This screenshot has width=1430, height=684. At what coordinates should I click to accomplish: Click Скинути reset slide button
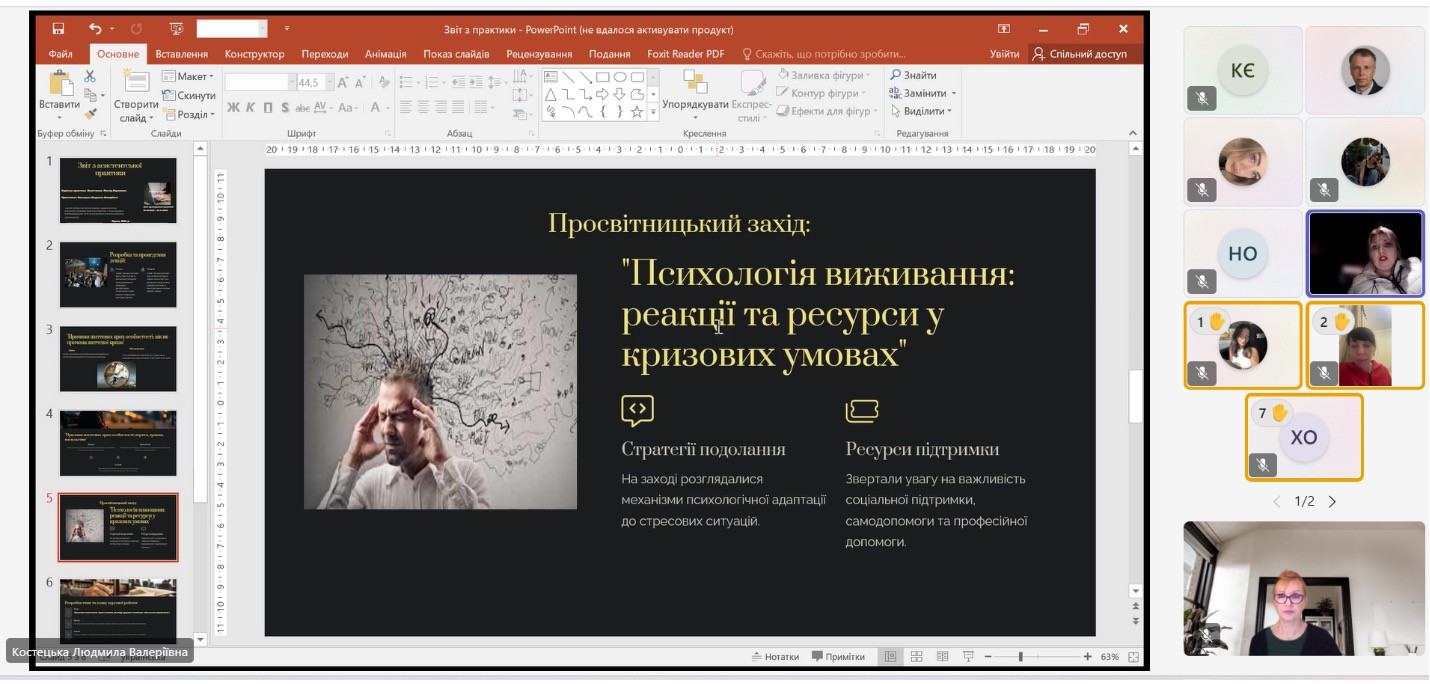189,95
